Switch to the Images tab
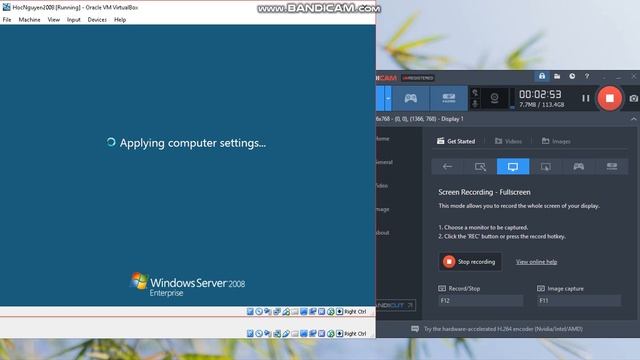The image size is (640, 360). pos(556,141)
